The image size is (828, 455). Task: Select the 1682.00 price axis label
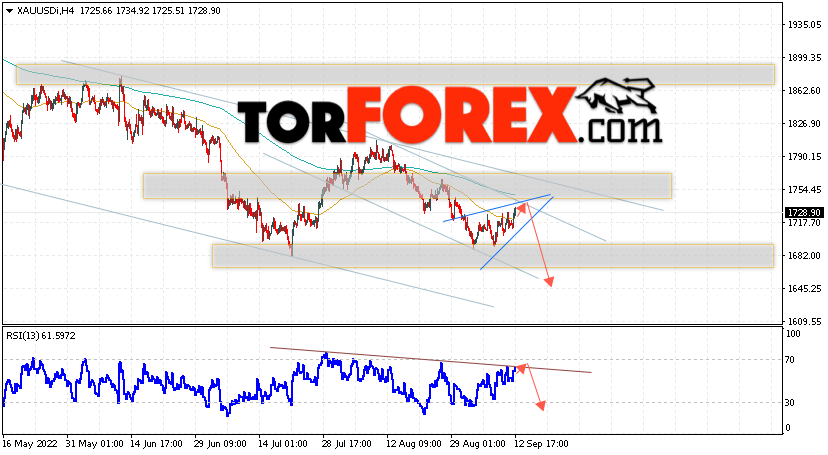[804, 255]
